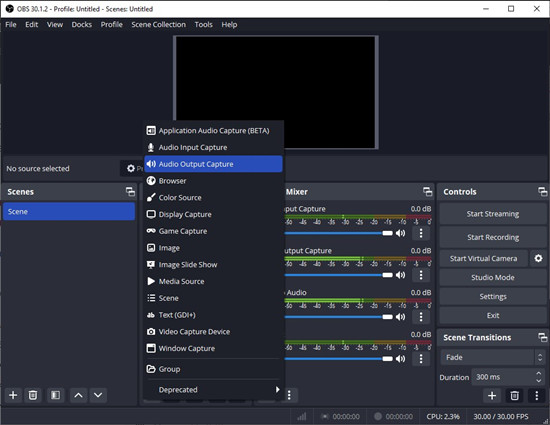Viewport: 550px width, 425px height.
Task: Pick Color Source from the menu
Action: click(x=213, y=197)
